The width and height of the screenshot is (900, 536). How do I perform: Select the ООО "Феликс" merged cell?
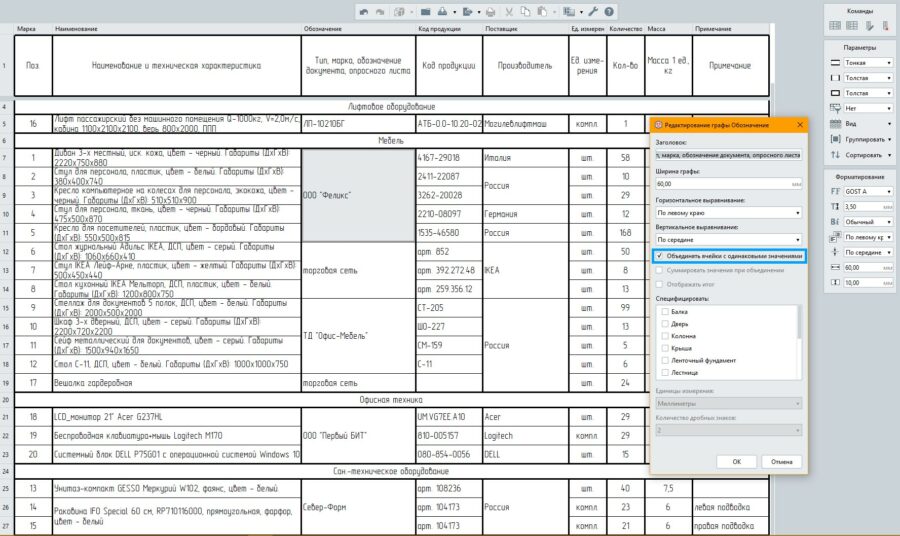(x=358, y=195)
